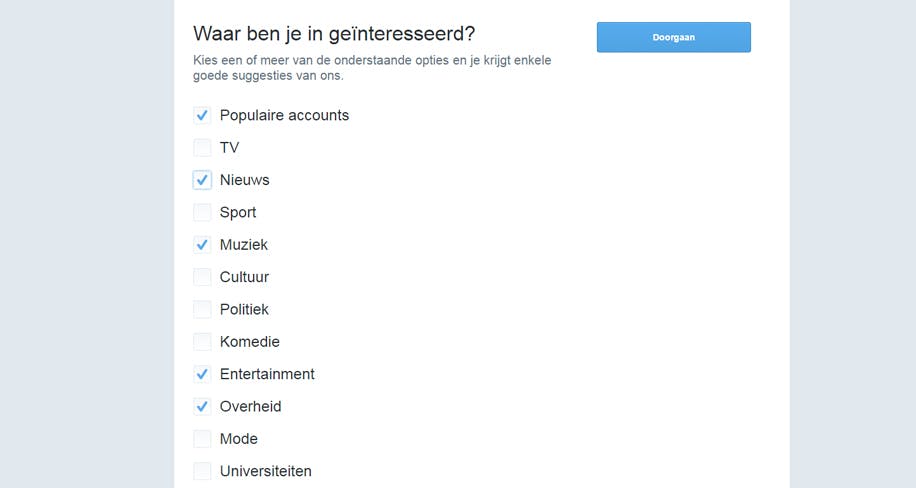This screenshot has height=488, width=916.
Task: Select the Politiek checkbox
Action: (202, 310)
